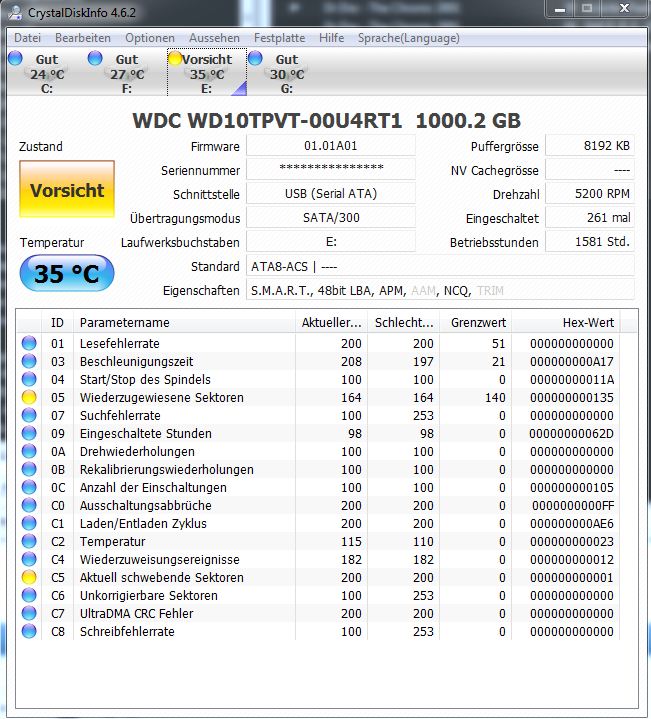
Task: Click the Drehzahl value 5200 RPM
Action: click(x=590, y=194)
